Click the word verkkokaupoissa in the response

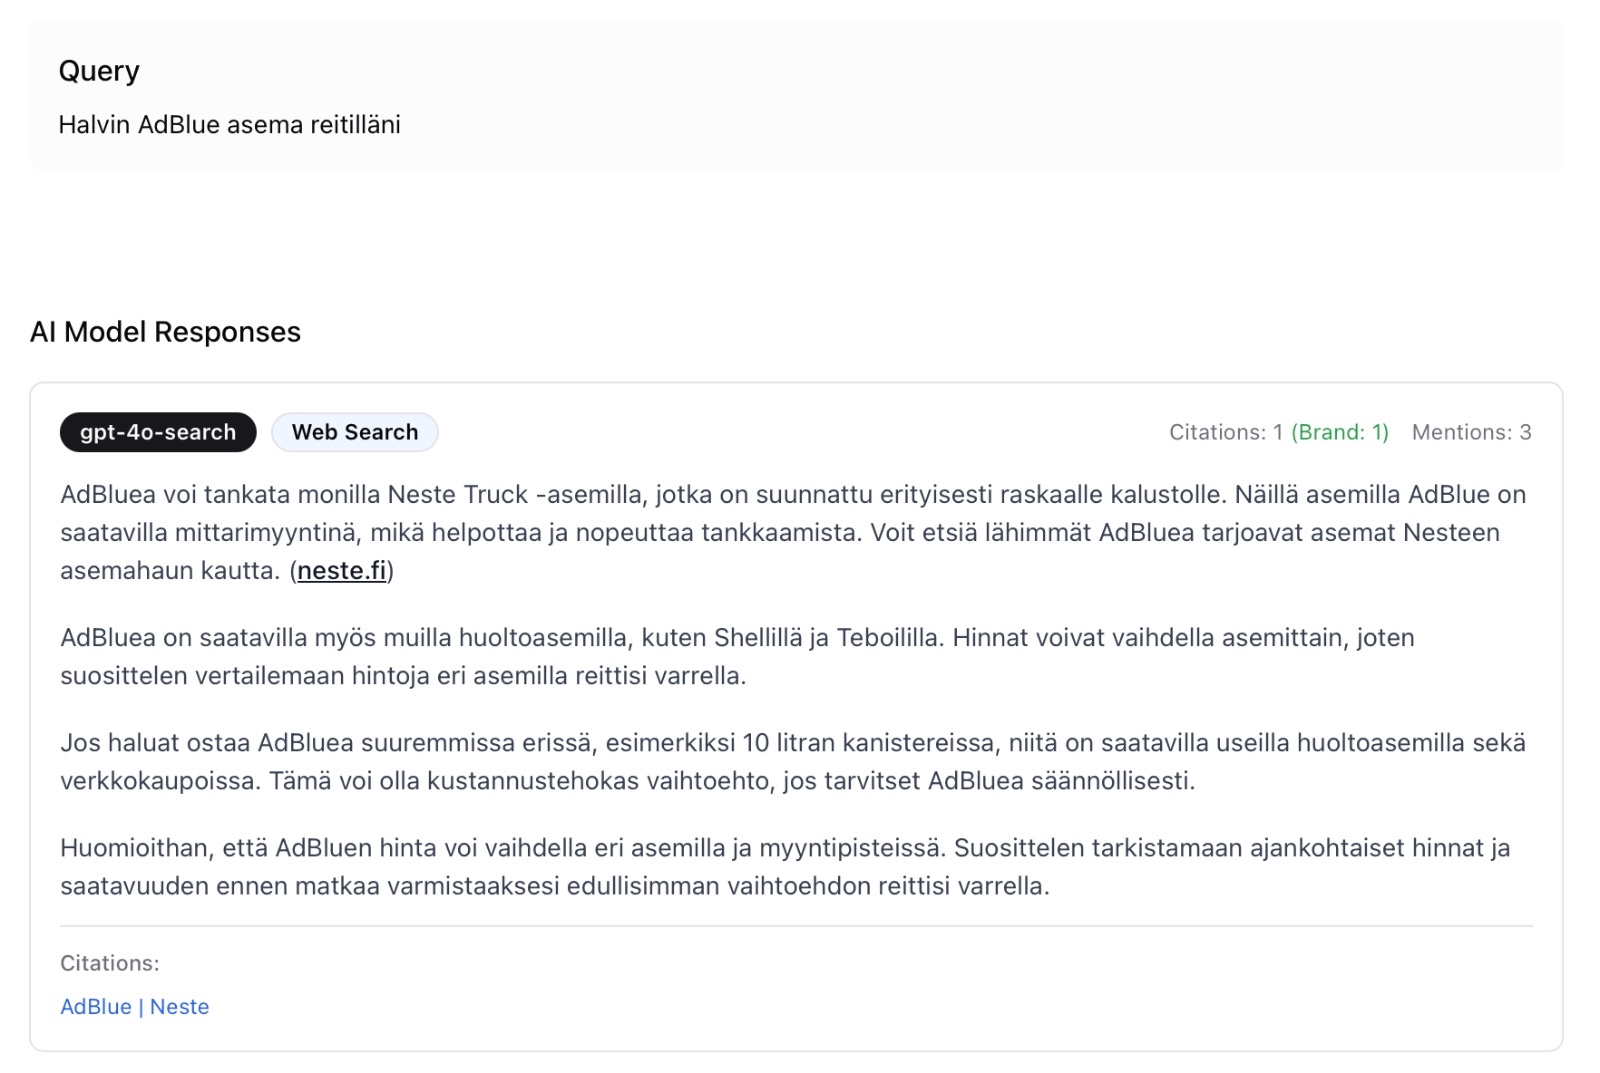[x=158, y=780]
